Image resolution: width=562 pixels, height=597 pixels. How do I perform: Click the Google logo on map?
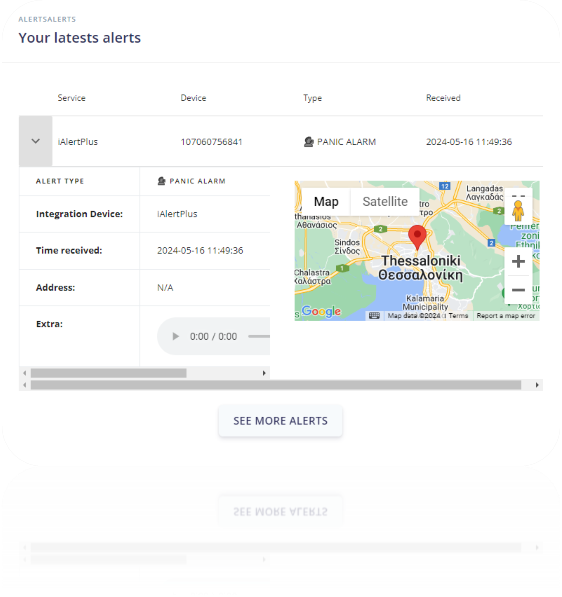(x=321, y=311)
